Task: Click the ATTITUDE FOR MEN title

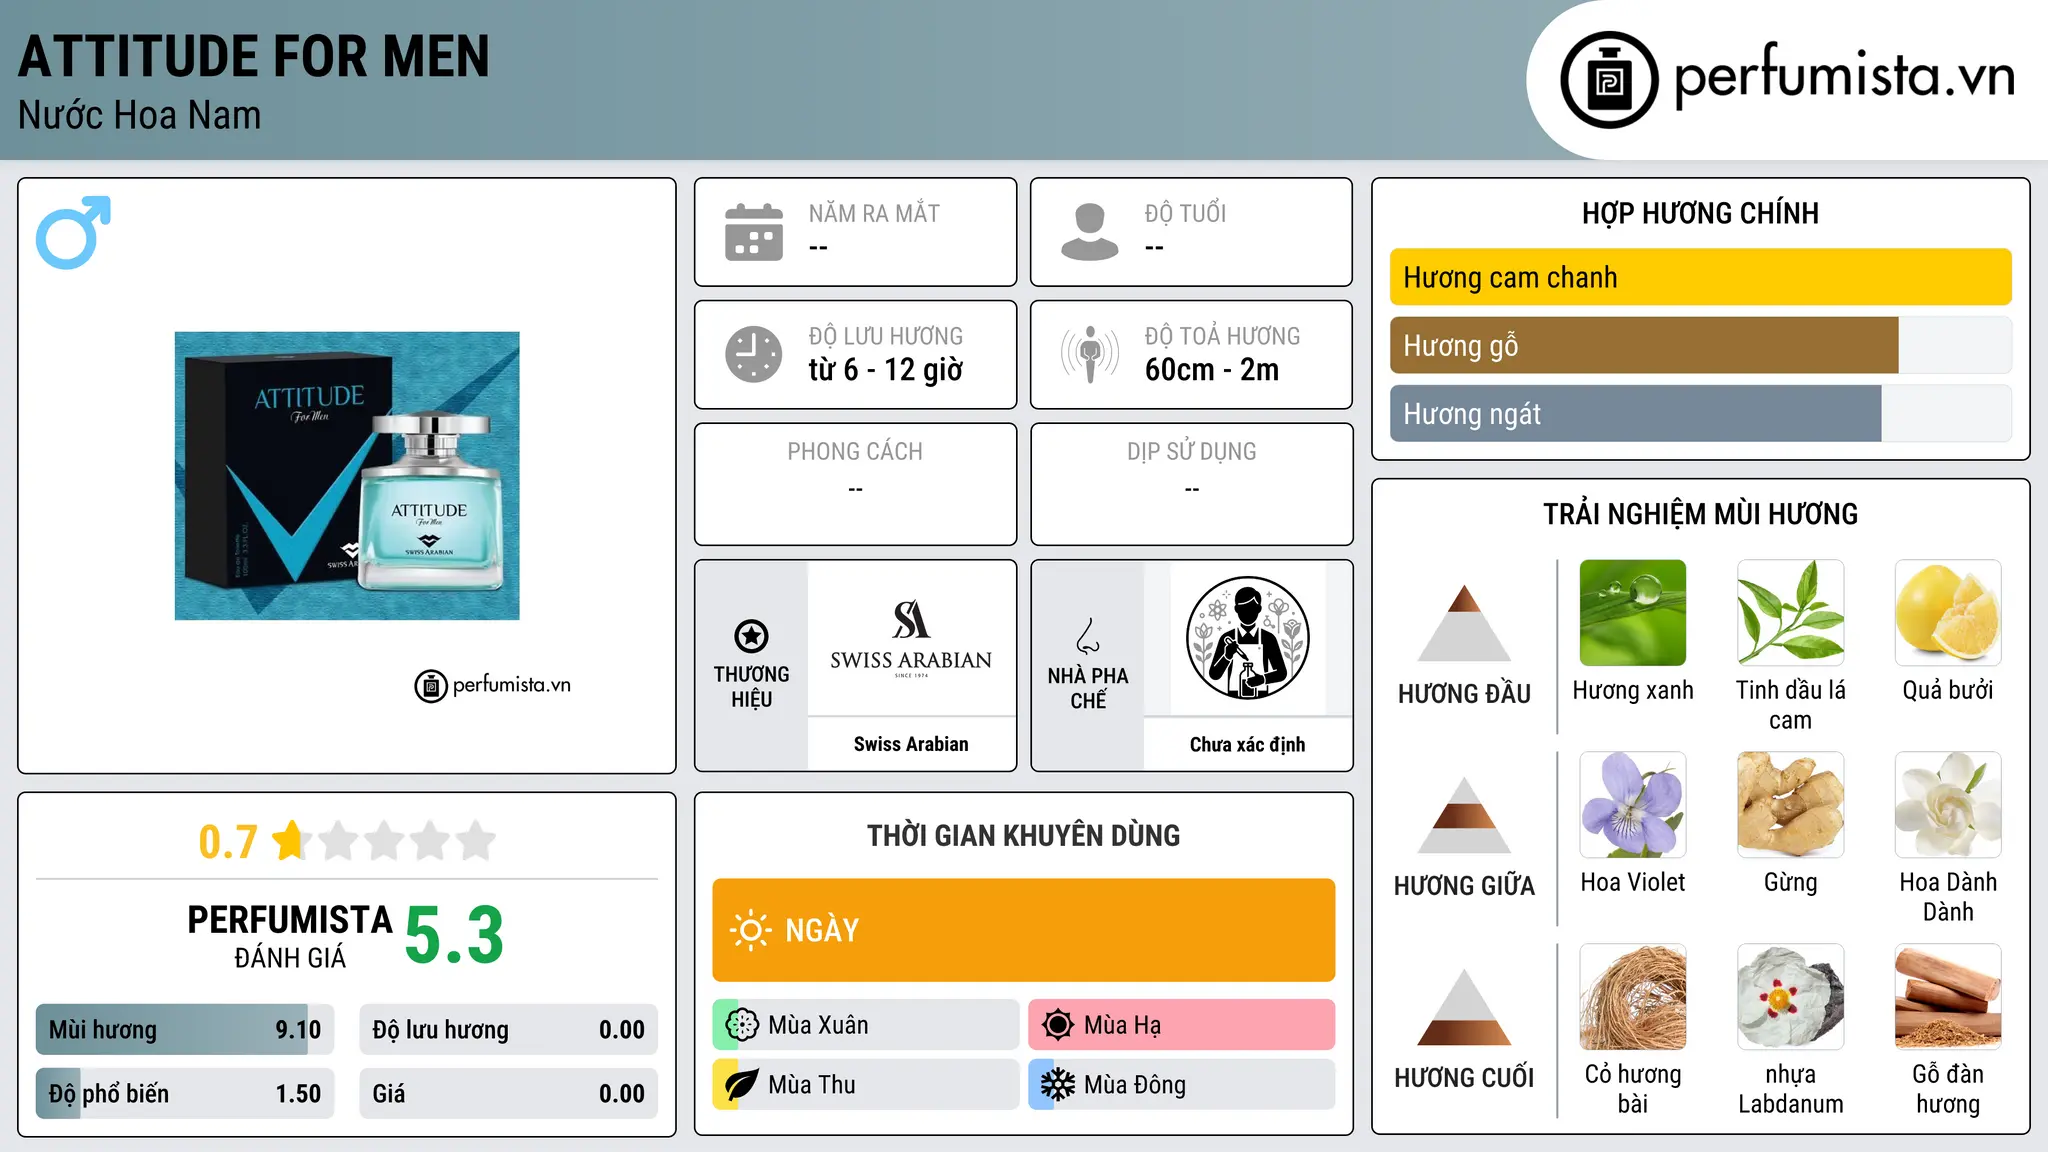Action: tap(254, 56)
